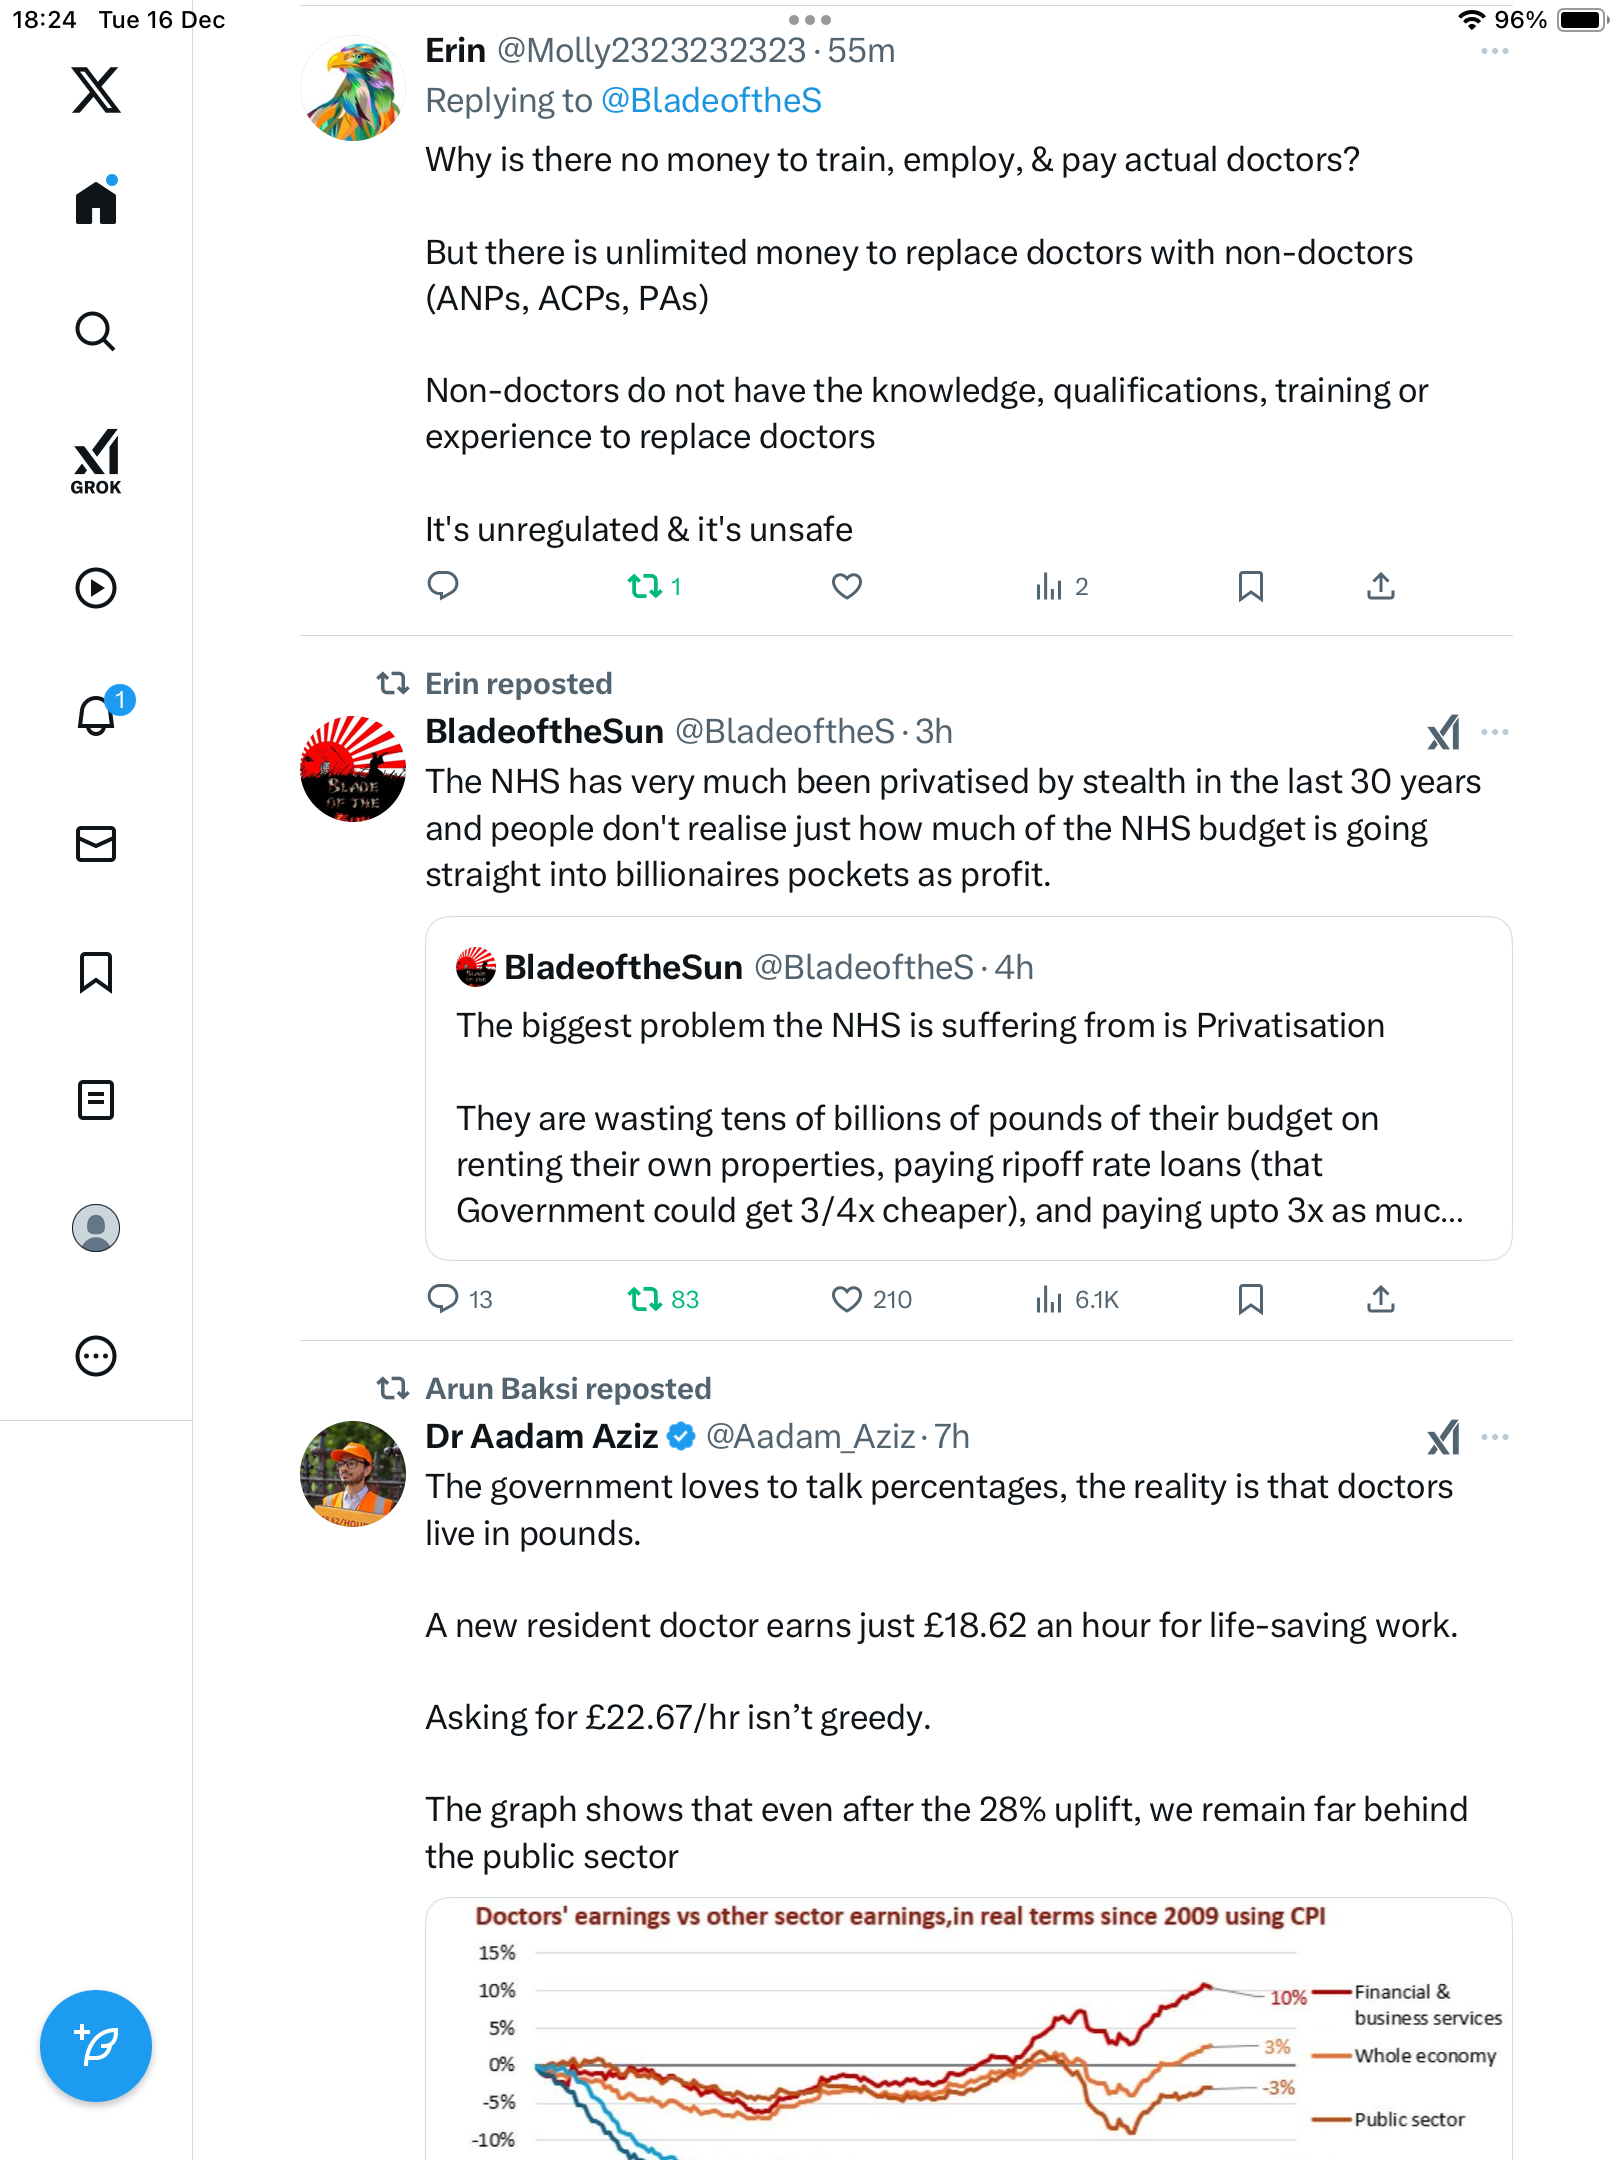Compose a new post
This screenshot has height=2160, width=1620.
pos(96,2046)
